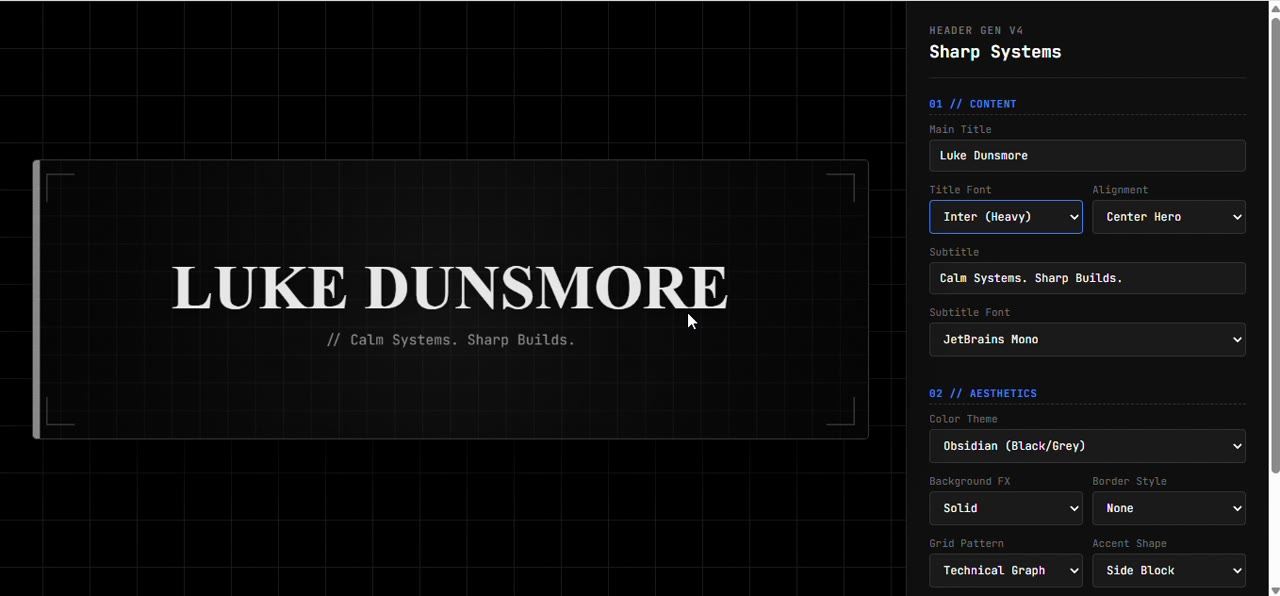The image size is (1280, 596).
Task: Open the Grid Pattern Technical Graph dropdown
Action: tap(1005, 570)
